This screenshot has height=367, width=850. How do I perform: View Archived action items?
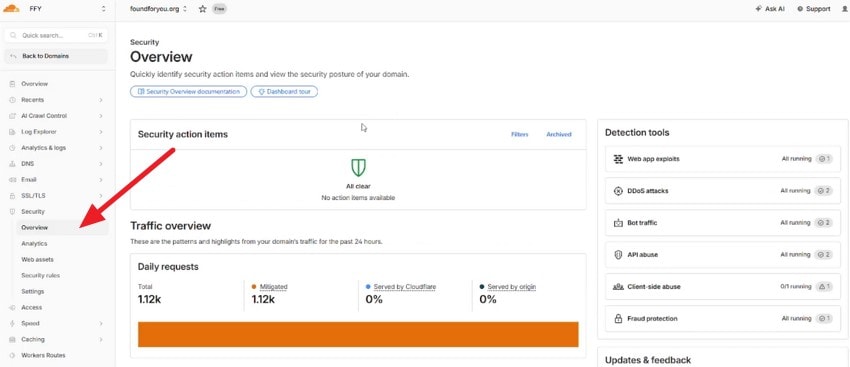click(x=559, y=134)
